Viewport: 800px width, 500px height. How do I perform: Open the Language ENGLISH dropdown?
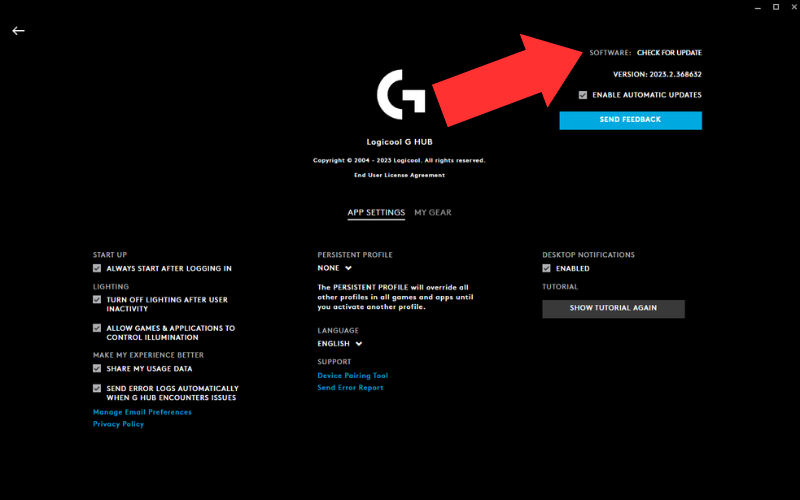pos(340,343)
